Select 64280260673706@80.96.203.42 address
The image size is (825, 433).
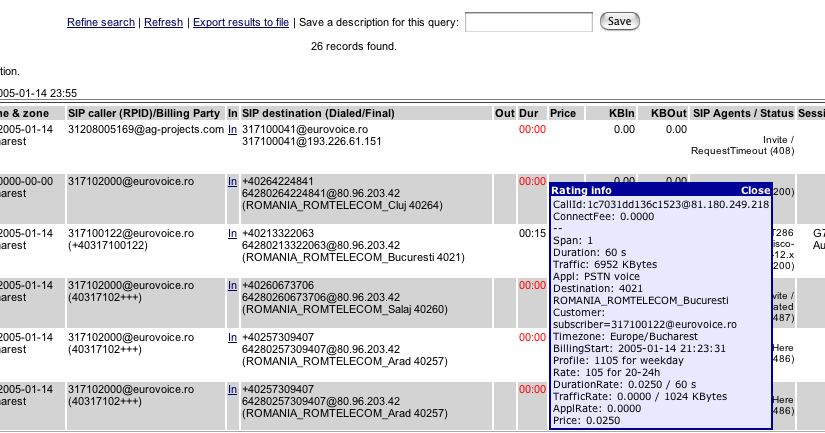click(x=321, y=297)
